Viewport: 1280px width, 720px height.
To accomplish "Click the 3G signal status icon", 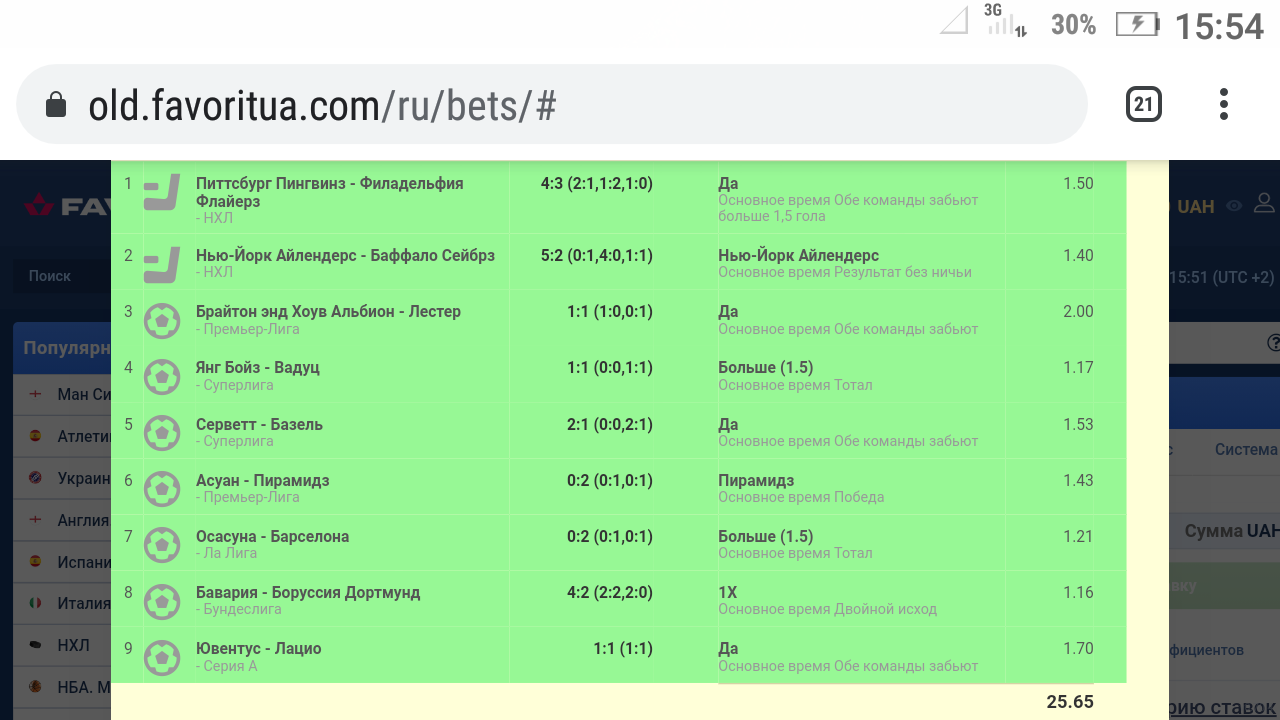I will (x=1006, y=20).
